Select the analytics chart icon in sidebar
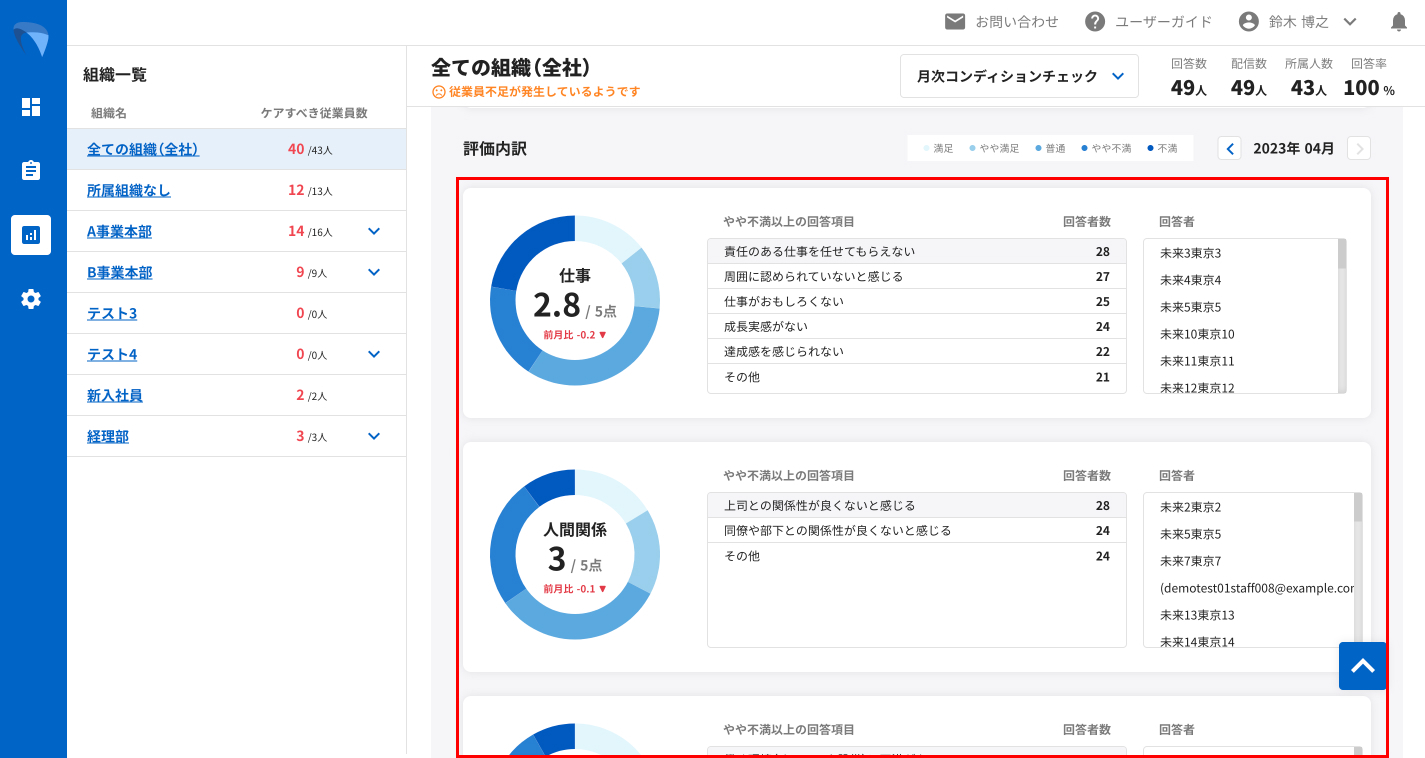The height and width of the screenshot is (758, 1425). 31,235
